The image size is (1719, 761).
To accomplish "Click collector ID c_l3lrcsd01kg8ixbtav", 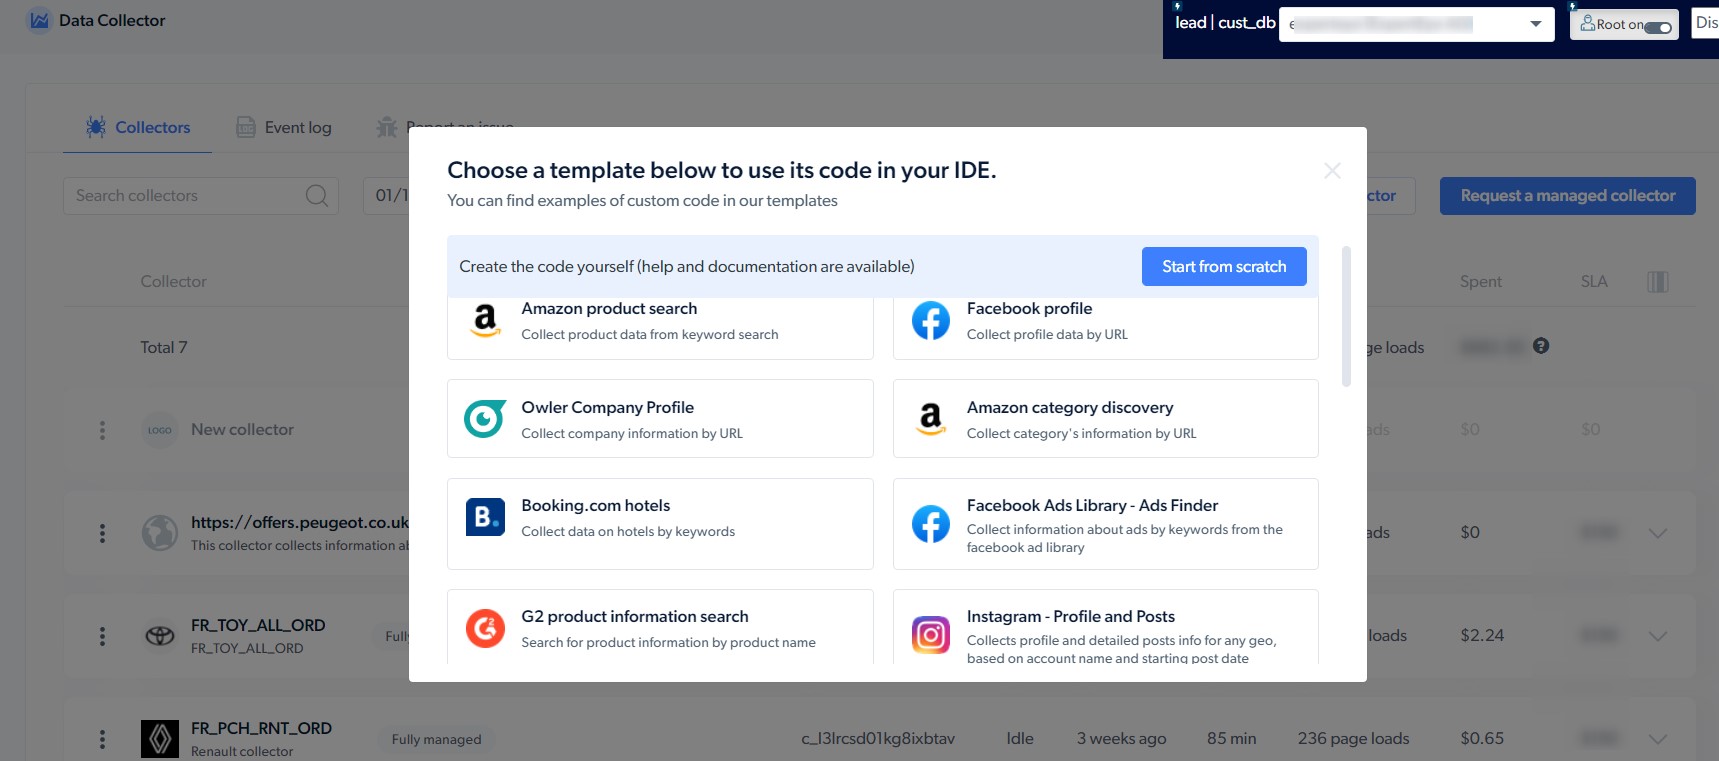I will coord(878,739).
